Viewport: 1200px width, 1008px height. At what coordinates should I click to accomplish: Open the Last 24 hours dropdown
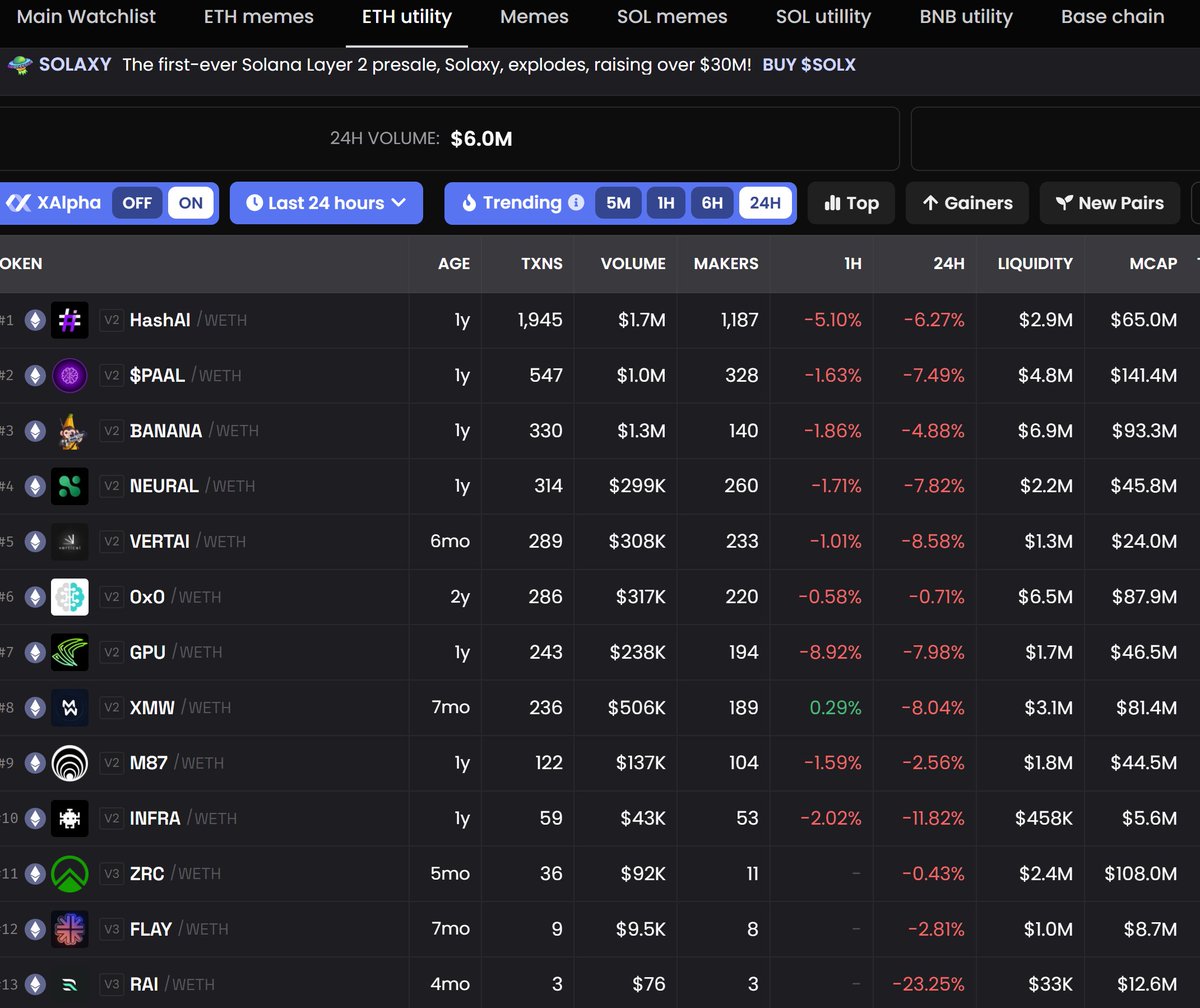(x=326, y=203)
